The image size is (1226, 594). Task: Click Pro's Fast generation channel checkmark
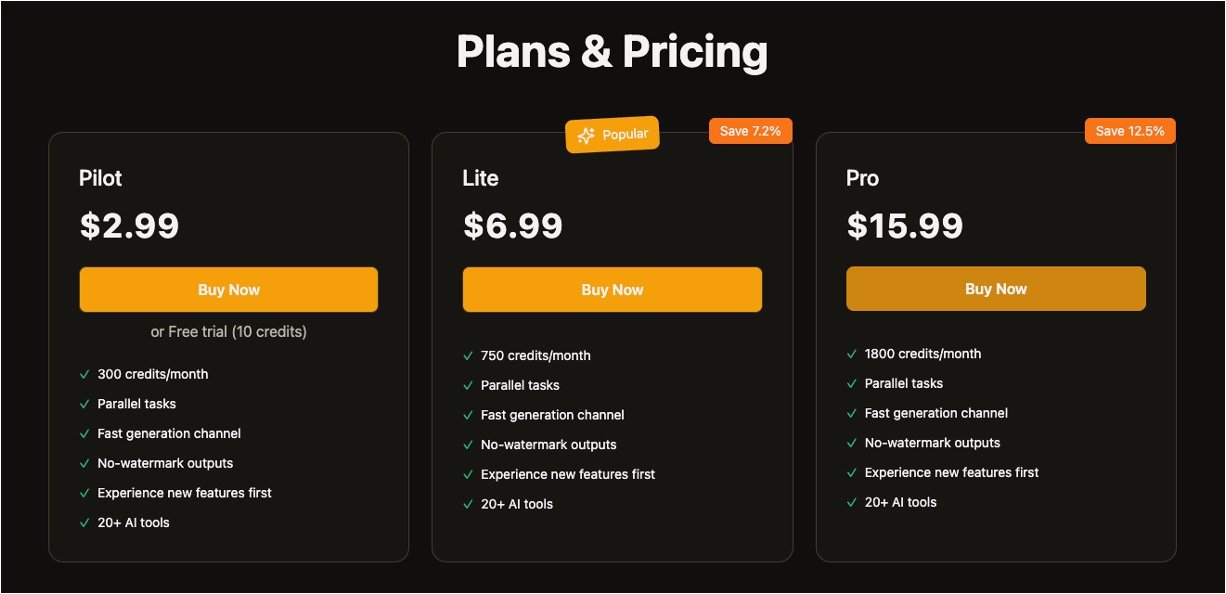point(852,413)
